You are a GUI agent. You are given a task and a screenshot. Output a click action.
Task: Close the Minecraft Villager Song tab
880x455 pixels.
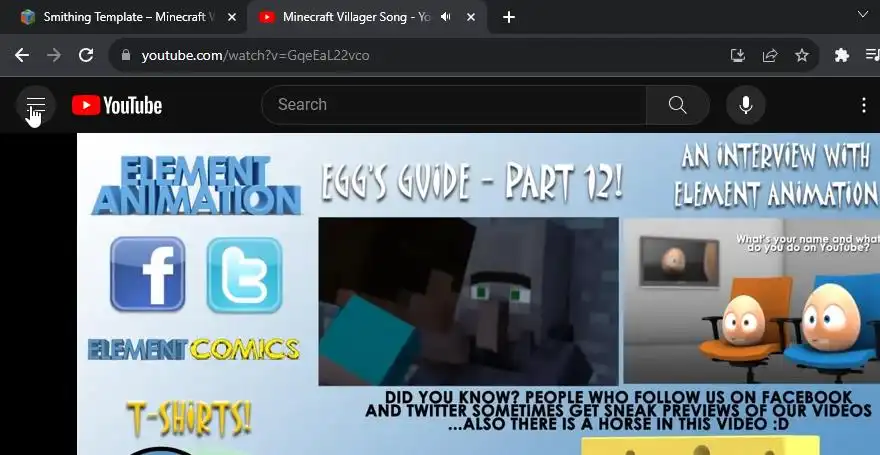471,17
